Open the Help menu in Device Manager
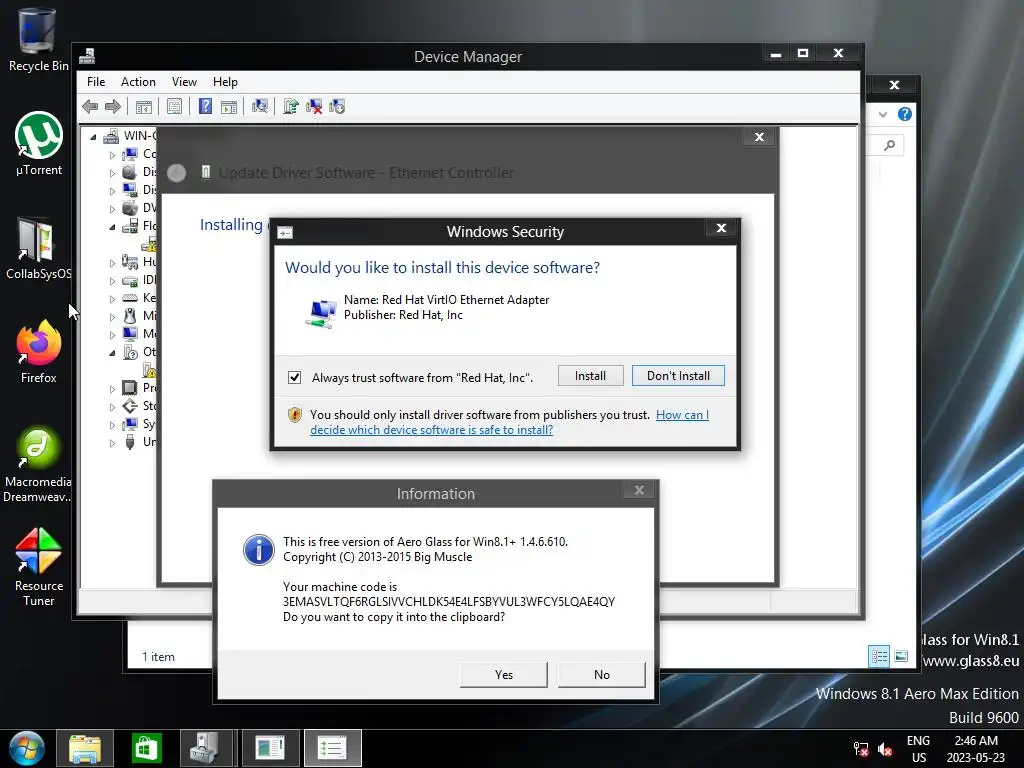The width and height of the screenshot is (1024, 768). tap(225, 82)
